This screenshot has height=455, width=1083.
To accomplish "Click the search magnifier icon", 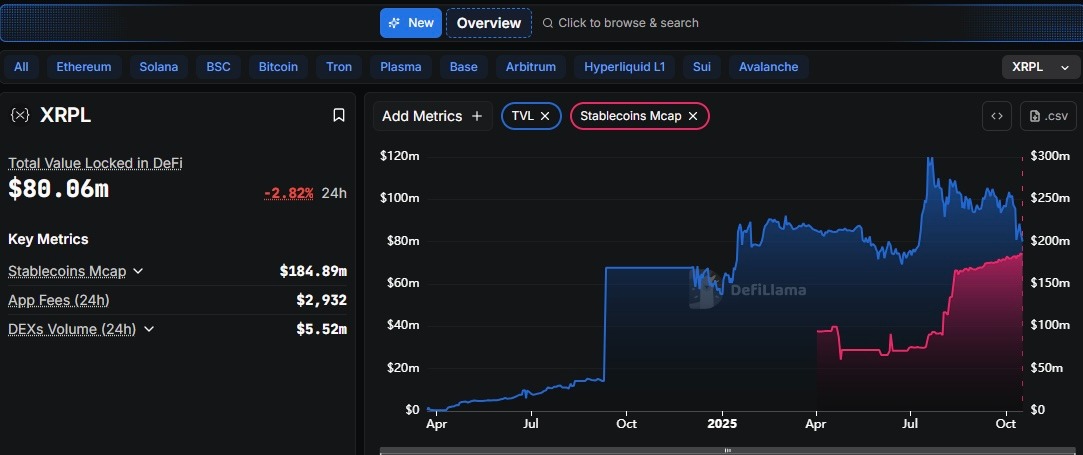I will coord(547,23).
